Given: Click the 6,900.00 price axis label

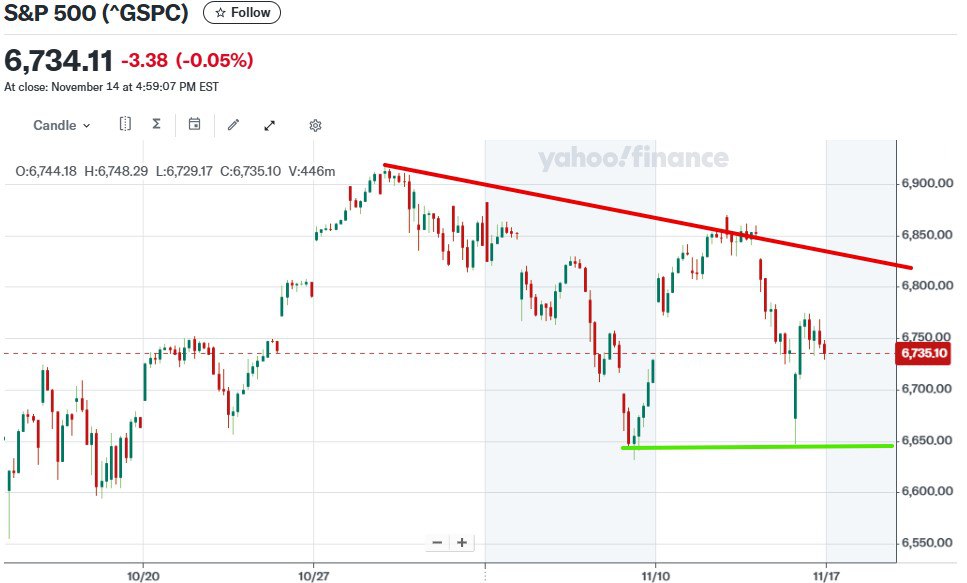Looking at the screenshot, I should click(925, 184).
